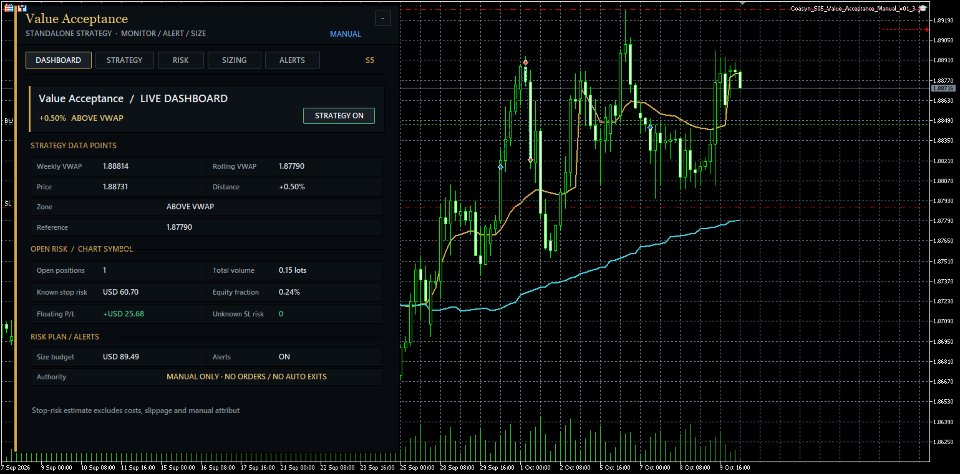Select the red sell arrow marker near 1 Oct peak
Viewport: 960px width, 474px height.
(525, 62)
